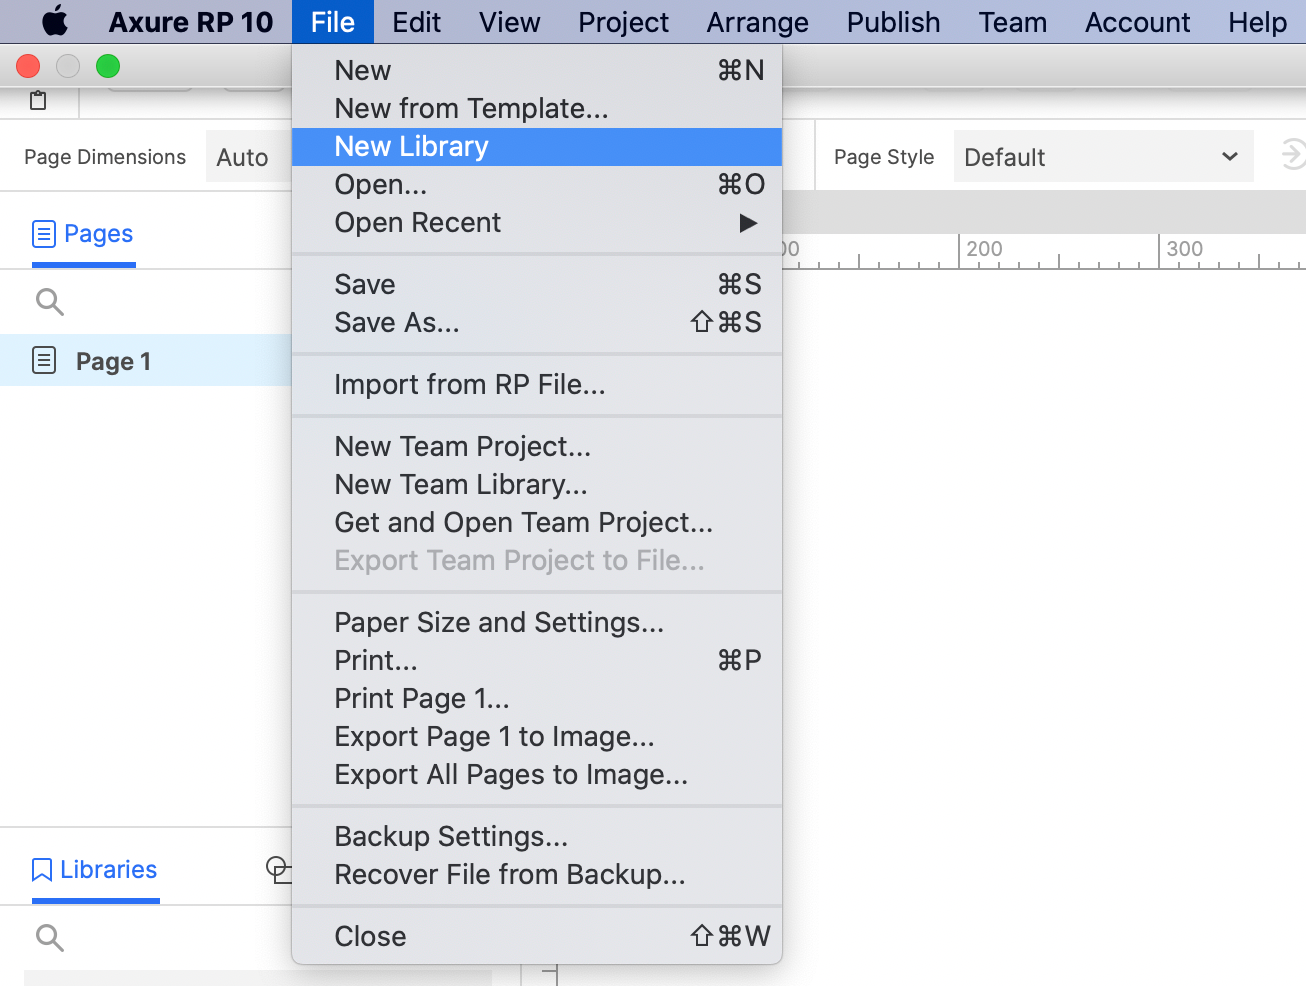The width and height of the screenshot is (1306, 986).
Task: Expand the Open Recent submenu arrow
Action: click(748, 223)
